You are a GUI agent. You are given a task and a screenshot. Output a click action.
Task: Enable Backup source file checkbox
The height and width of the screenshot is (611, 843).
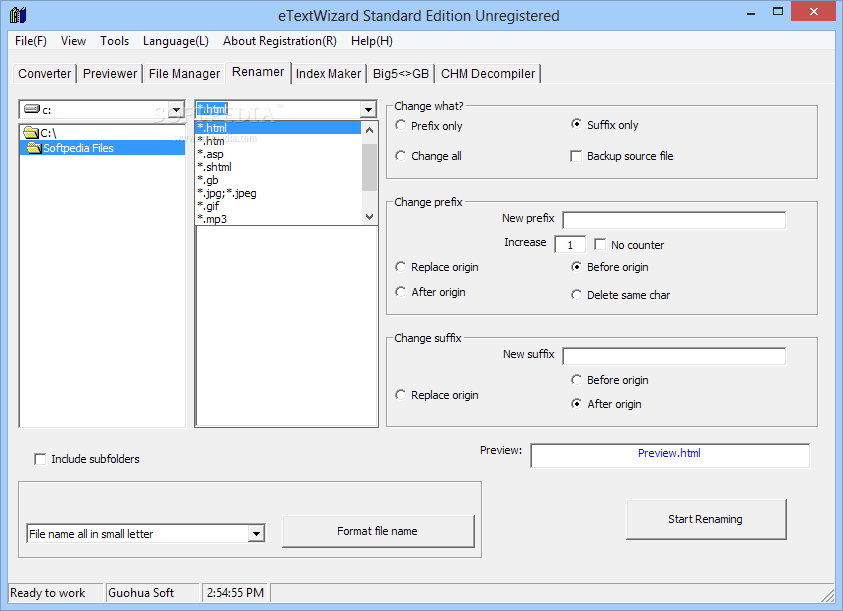coord(576,156)
